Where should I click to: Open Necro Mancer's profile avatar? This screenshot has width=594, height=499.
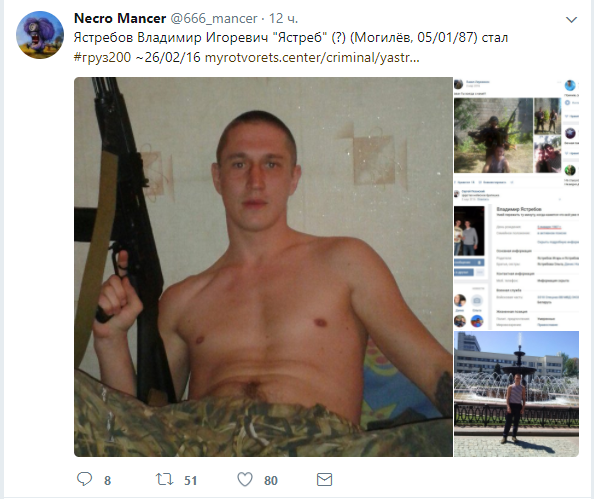(40, 35)
